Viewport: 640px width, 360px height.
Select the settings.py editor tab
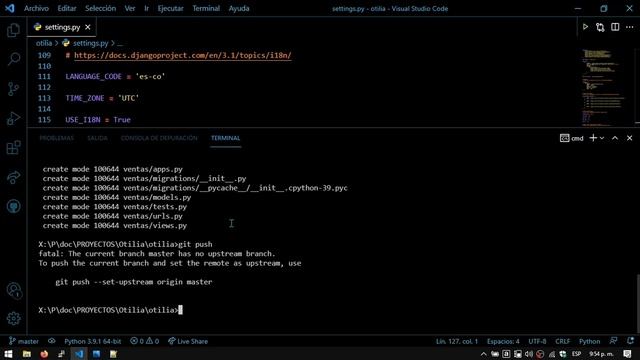pyautogui.click(x=62, y=27)
